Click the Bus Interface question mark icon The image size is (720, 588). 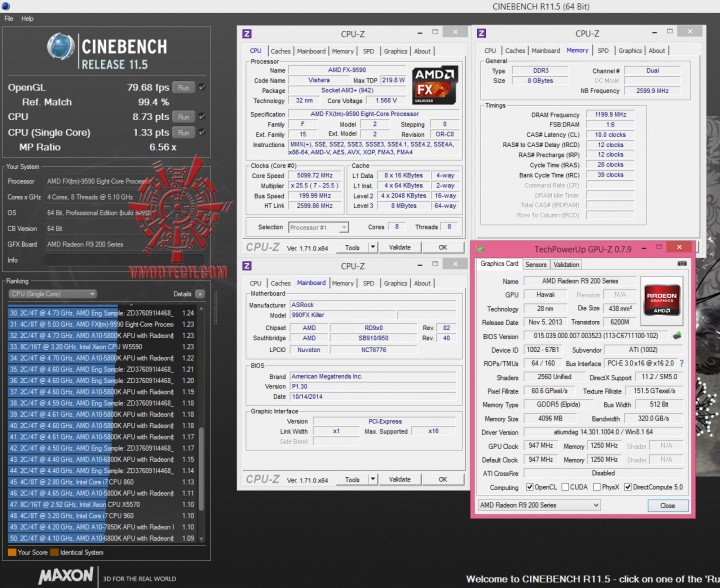pos(682,363)
